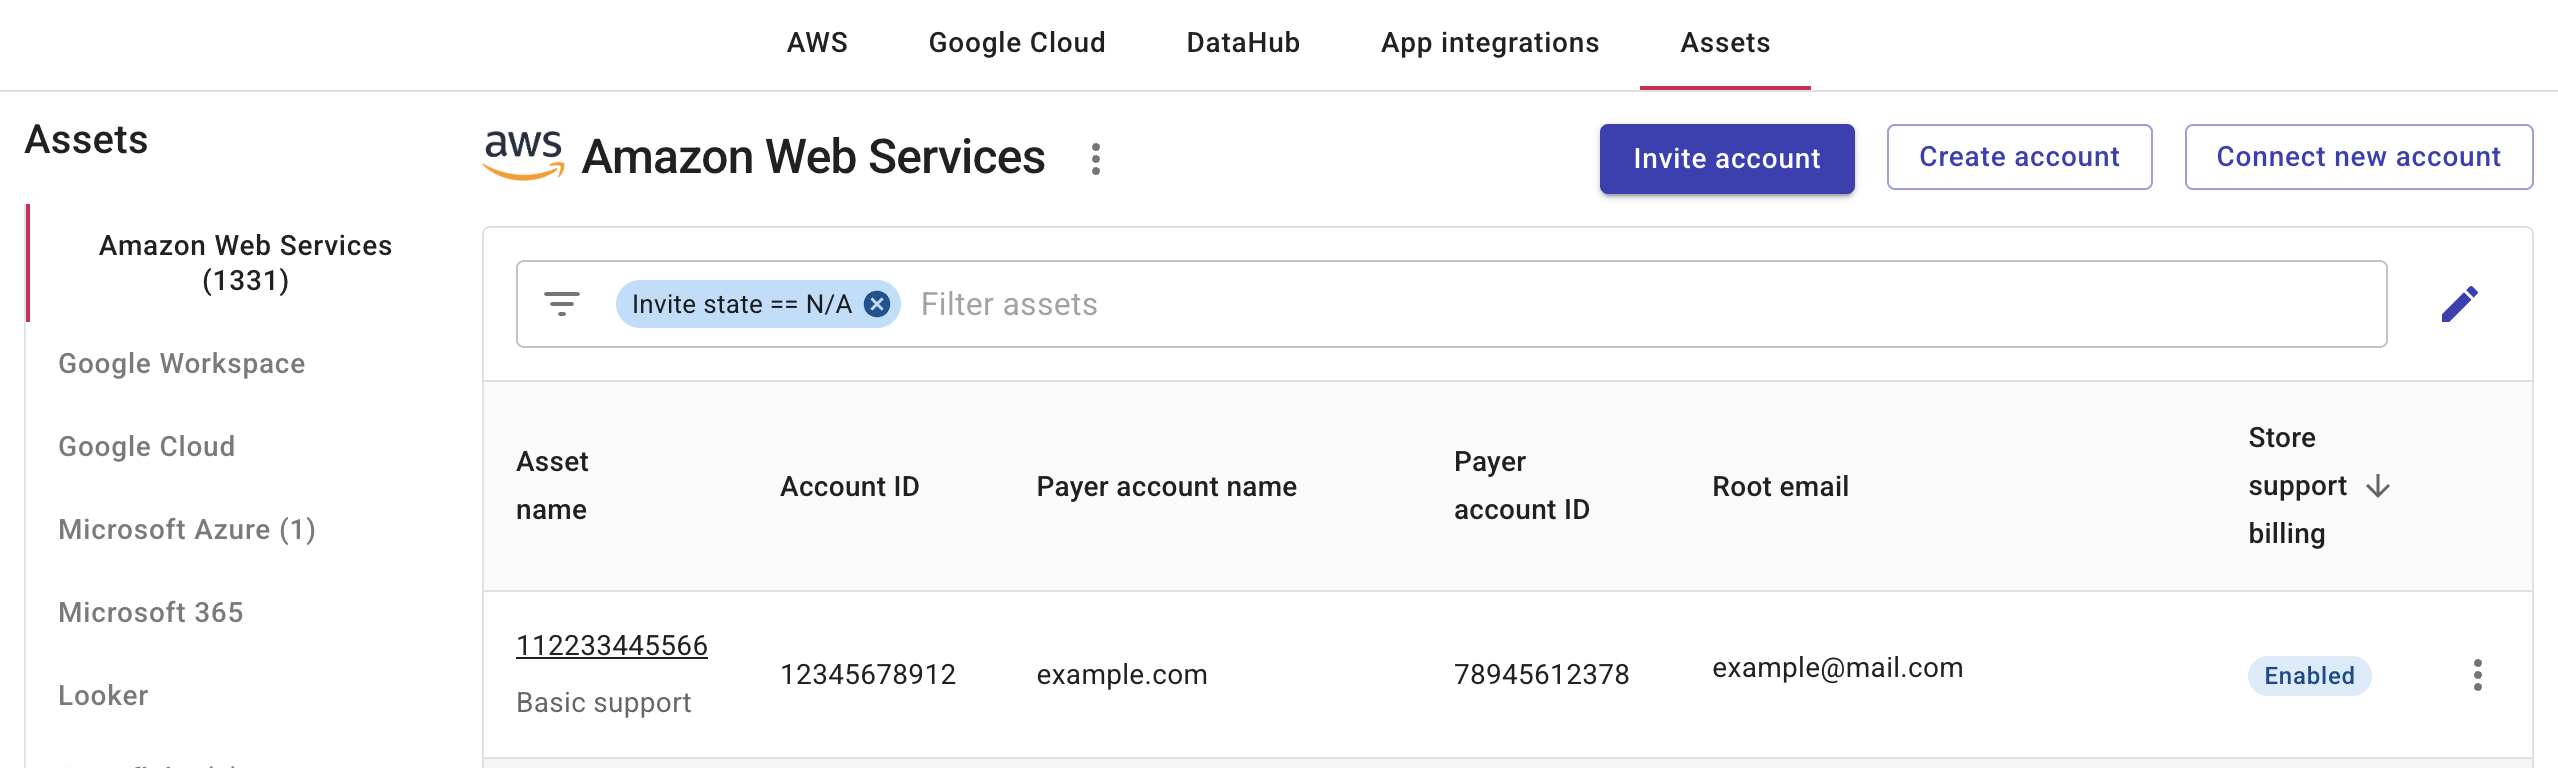This screenshot has width=2558, height=768.
Task: Click root email example@mail.com
Action: [x=1837, y=668]
